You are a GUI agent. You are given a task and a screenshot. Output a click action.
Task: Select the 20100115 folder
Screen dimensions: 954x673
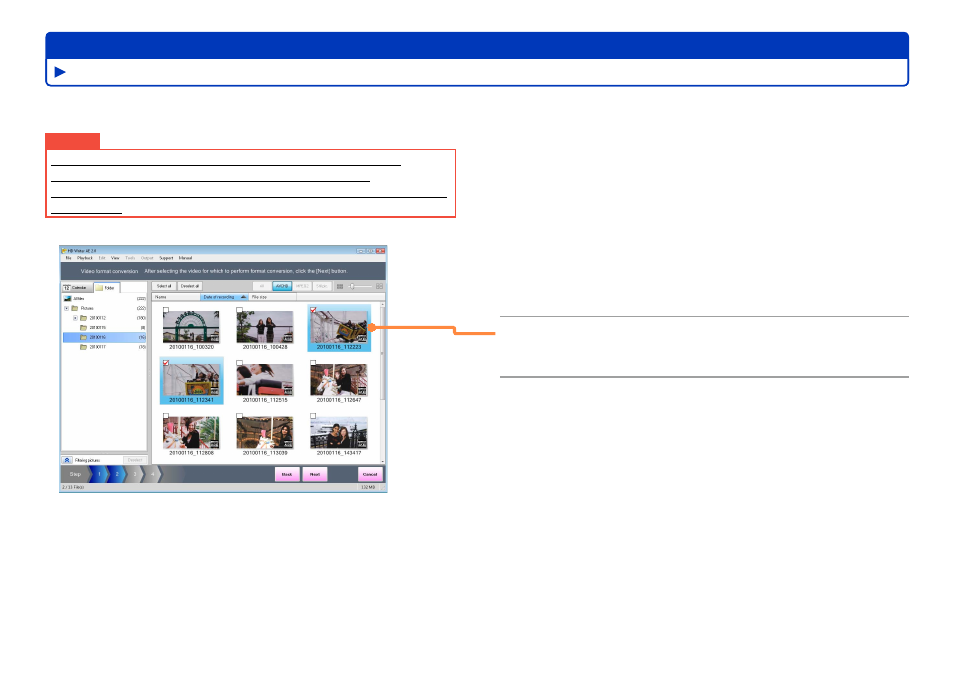pyautogui.click(x=97, y=327)
